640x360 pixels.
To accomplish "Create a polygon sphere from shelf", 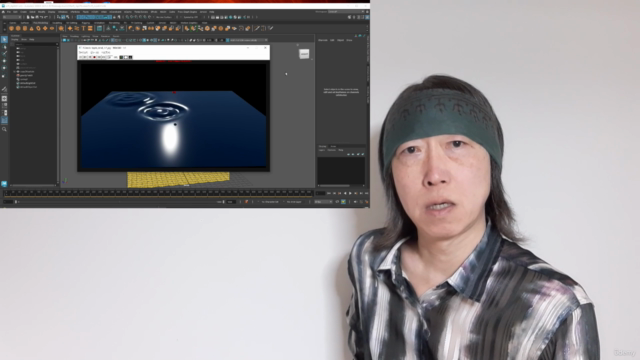I will 11,29.
